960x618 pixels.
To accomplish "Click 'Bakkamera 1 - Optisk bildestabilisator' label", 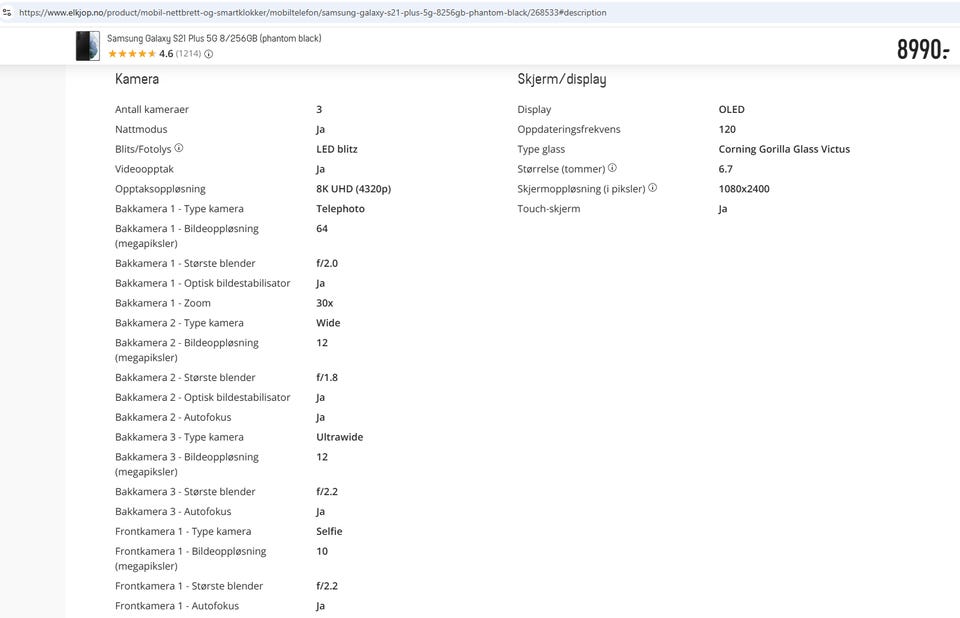I will click(x=203, y=283).
